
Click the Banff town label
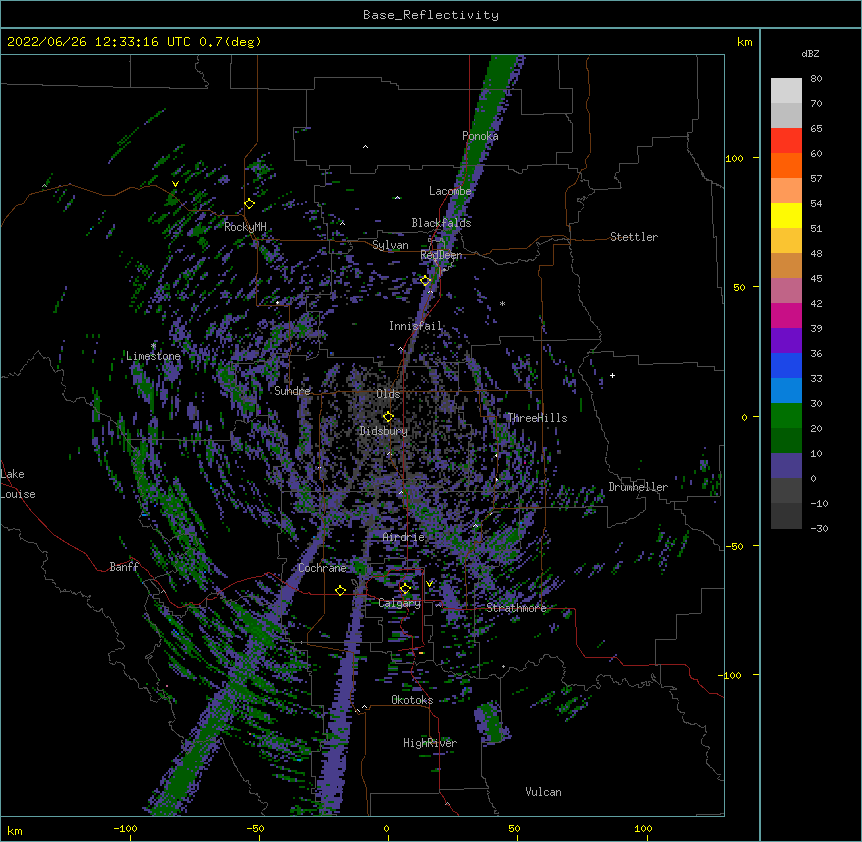click(124, 567)
